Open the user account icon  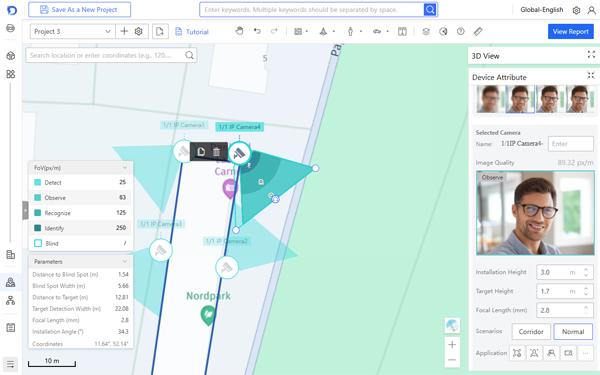click(591, 10)
